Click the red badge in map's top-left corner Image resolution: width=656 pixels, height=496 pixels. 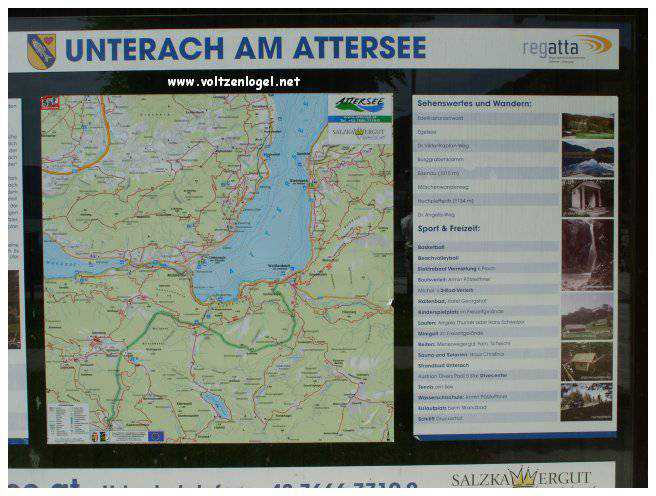(x=50, y=102)
